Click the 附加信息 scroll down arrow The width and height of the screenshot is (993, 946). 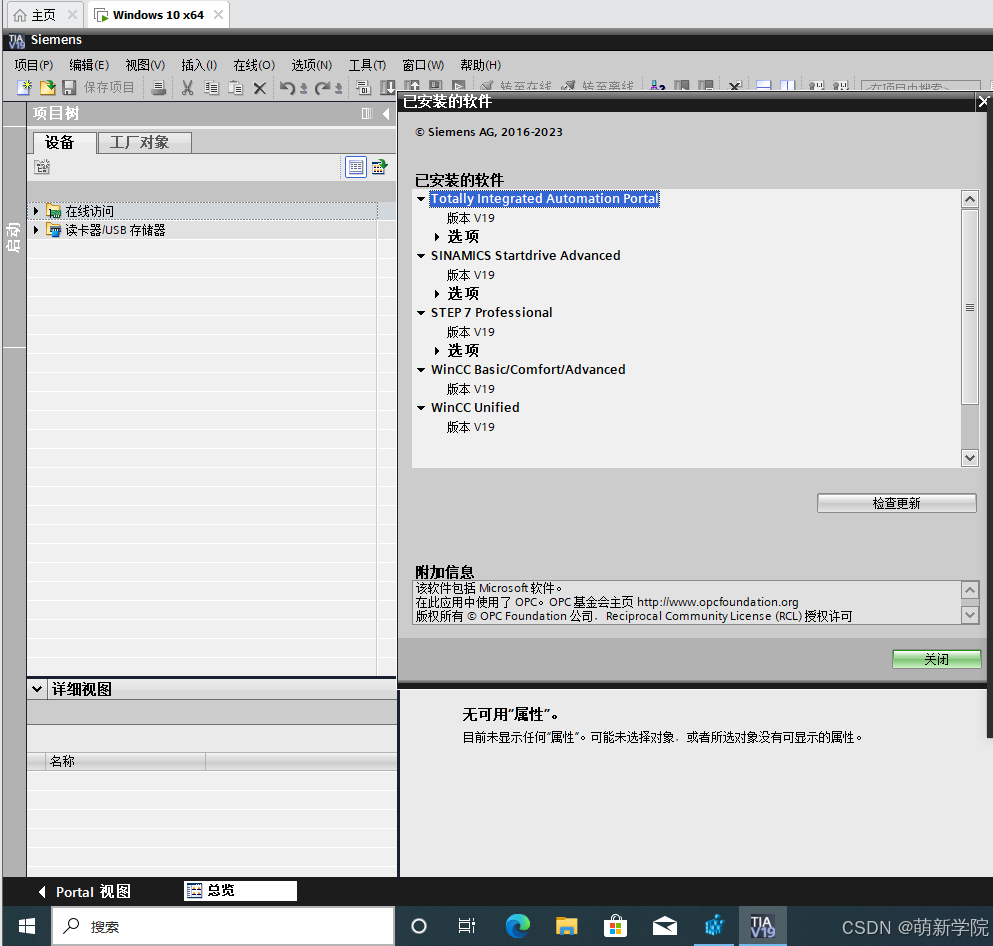[x=970, y=615]
